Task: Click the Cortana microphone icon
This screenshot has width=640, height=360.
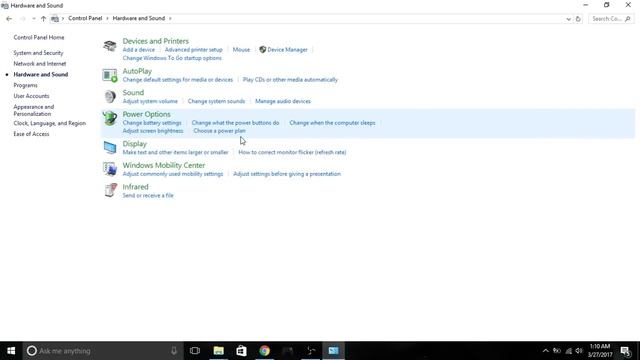Action: (x=174, y=351)
